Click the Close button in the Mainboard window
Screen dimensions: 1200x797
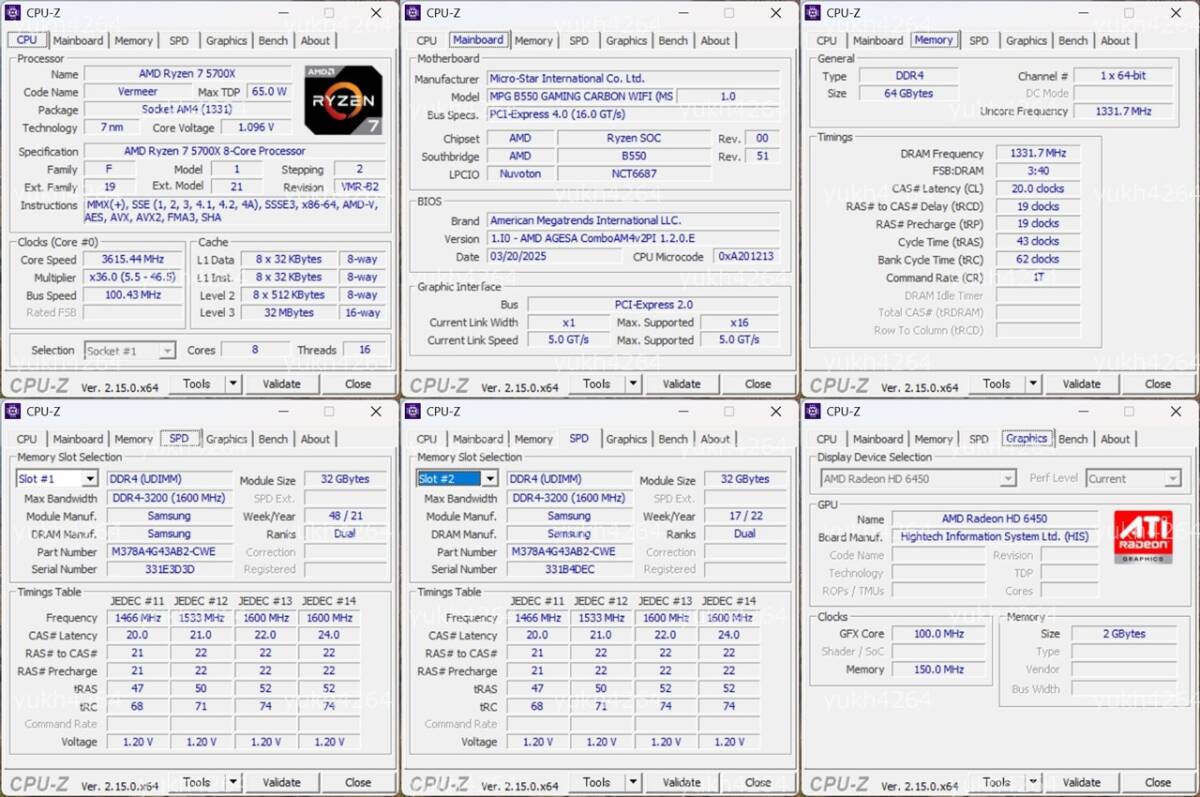click(758, 384)
